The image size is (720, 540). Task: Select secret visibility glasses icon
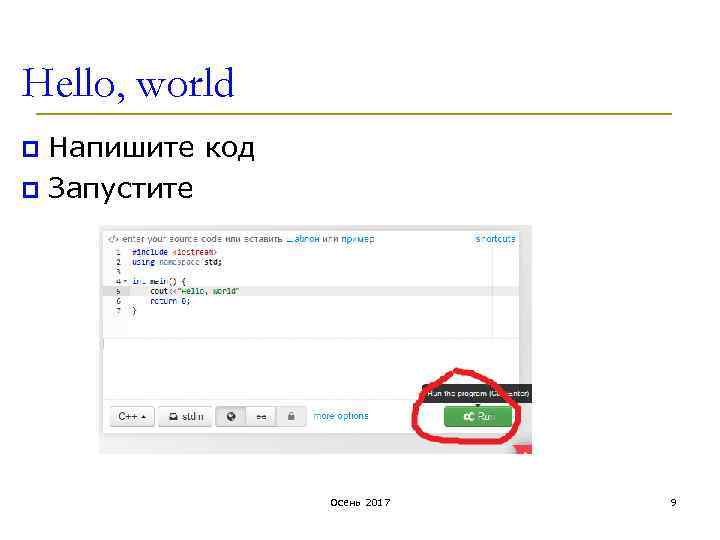click(x=261, y=416)
